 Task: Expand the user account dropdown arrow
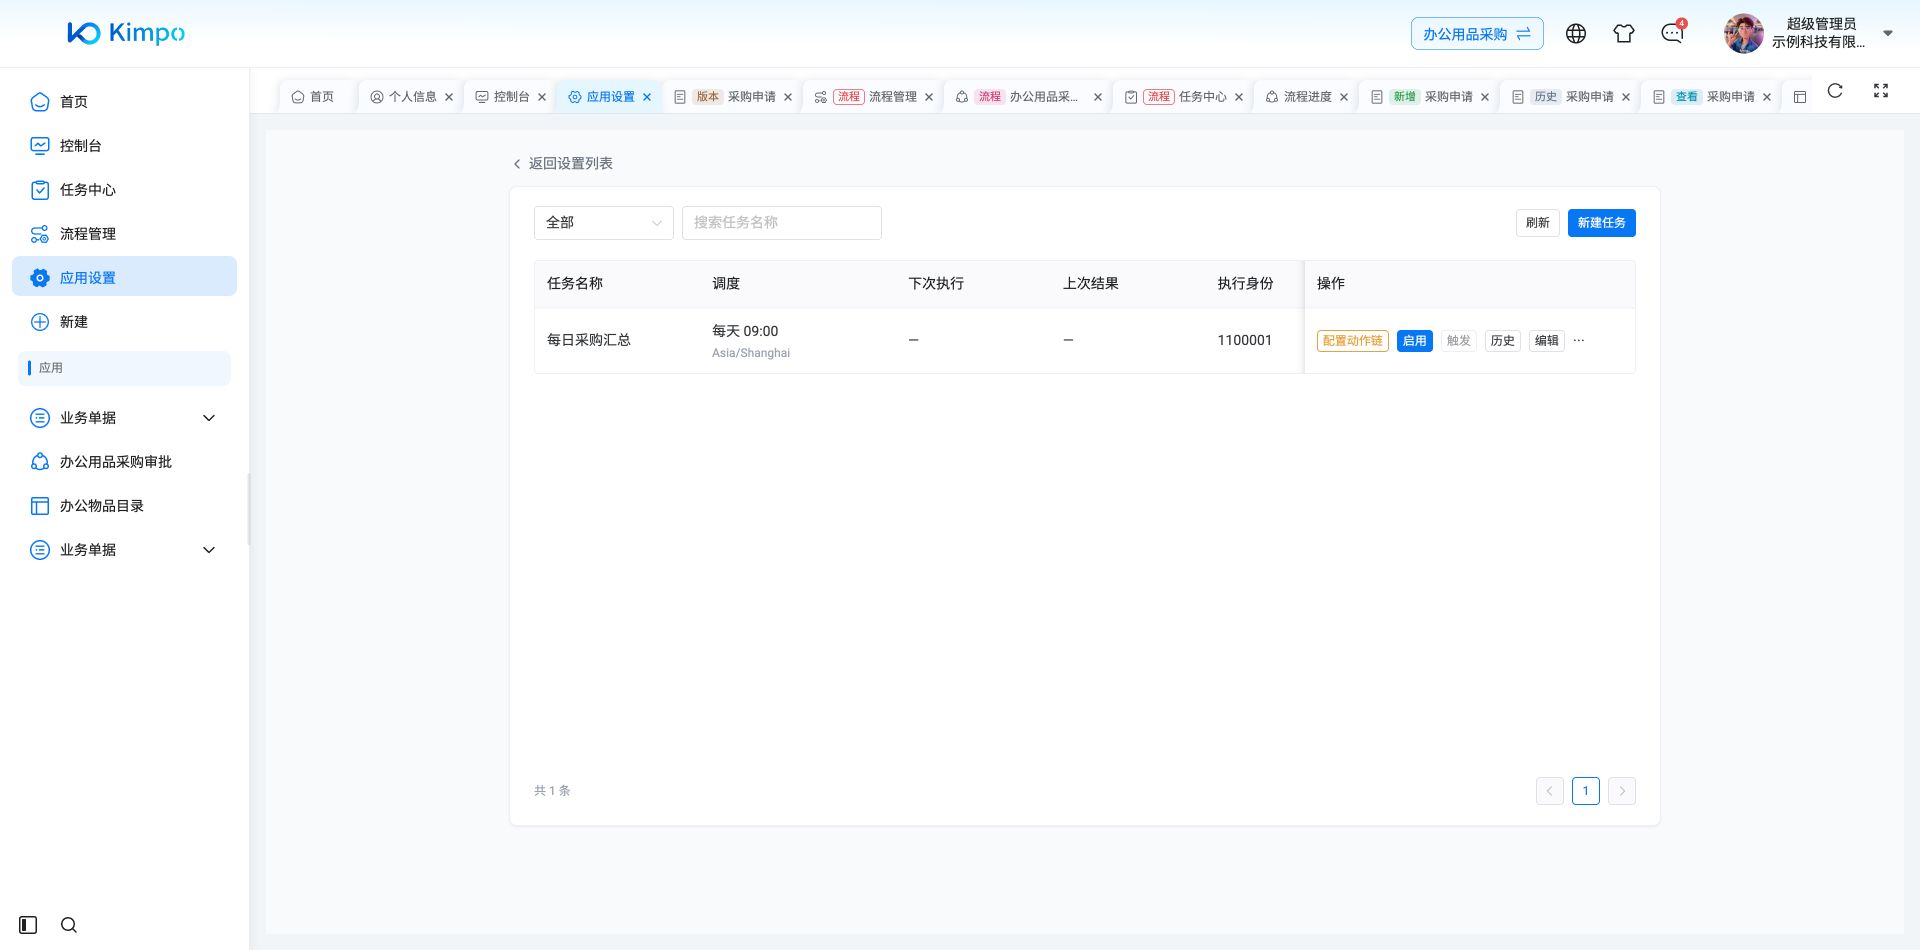click(1888, 33)
